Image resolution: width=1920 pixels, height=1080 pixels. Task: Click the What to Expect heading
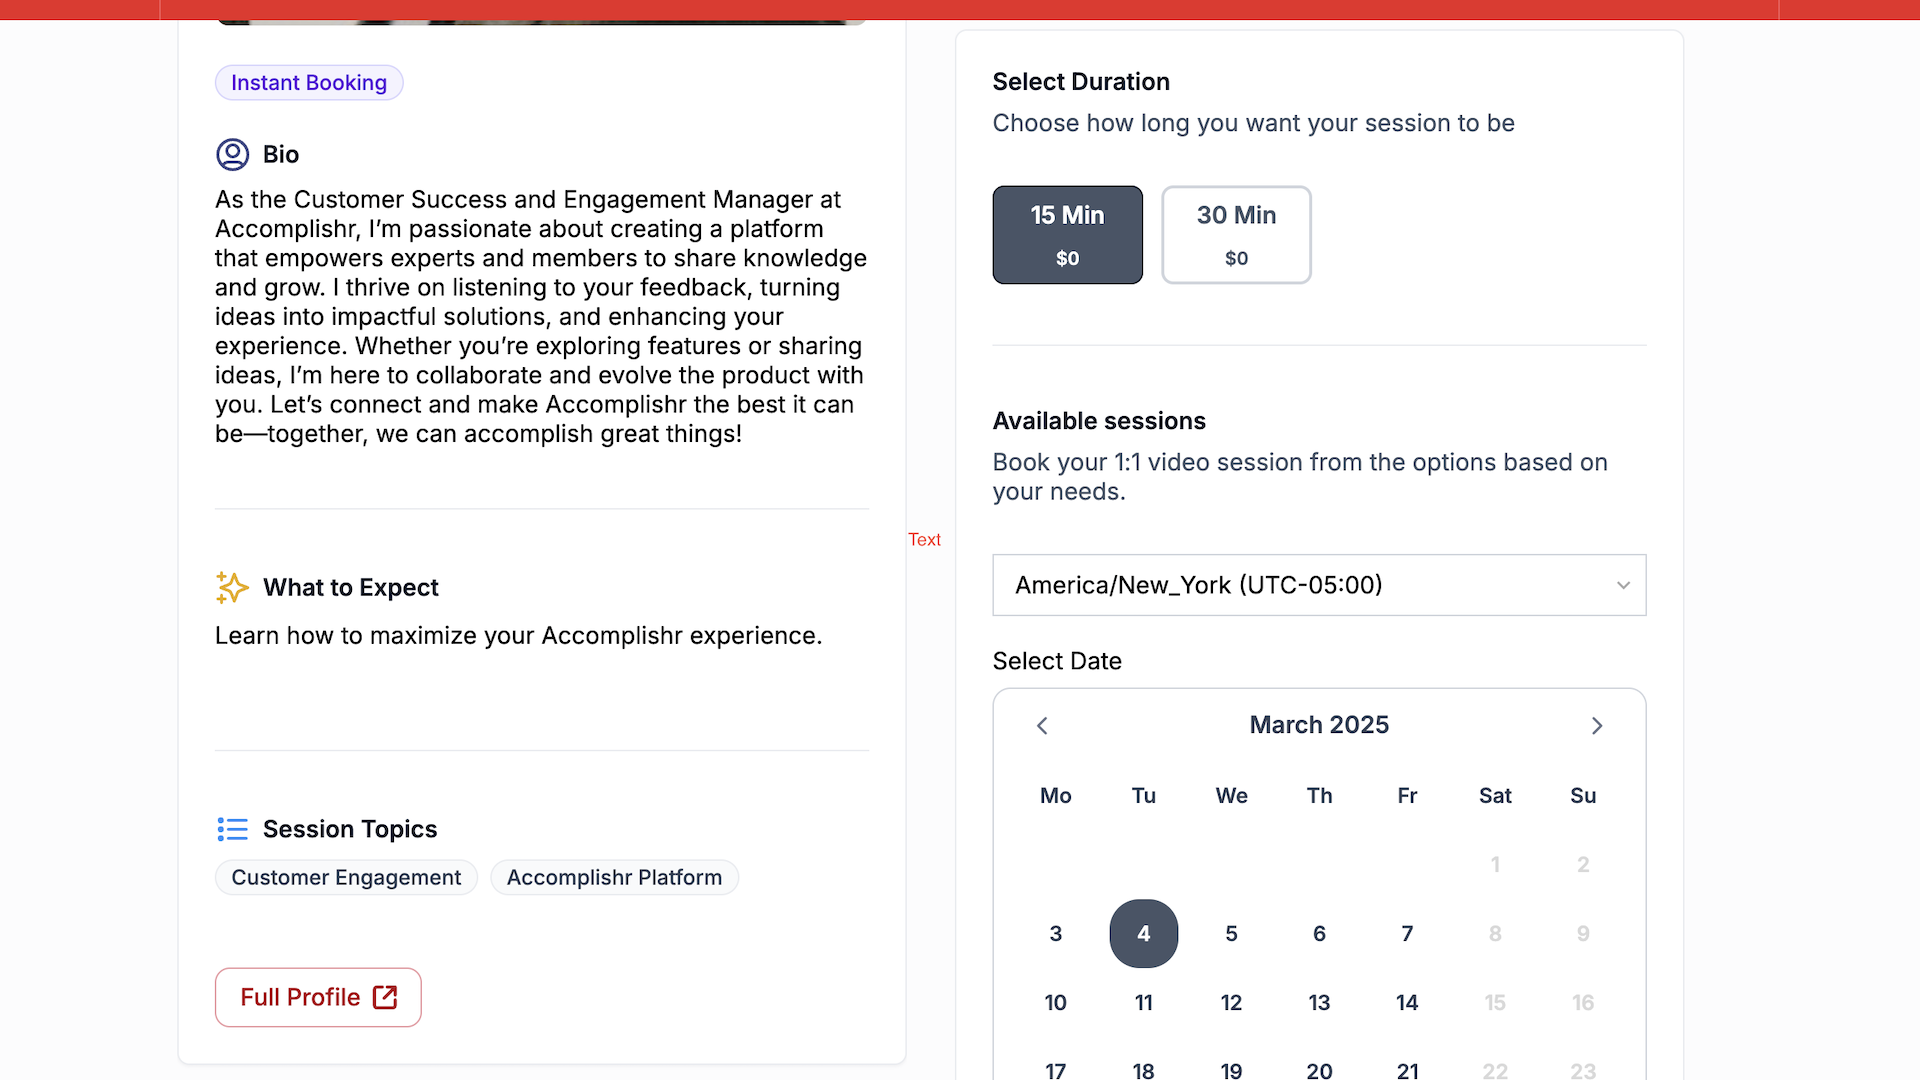351,587
